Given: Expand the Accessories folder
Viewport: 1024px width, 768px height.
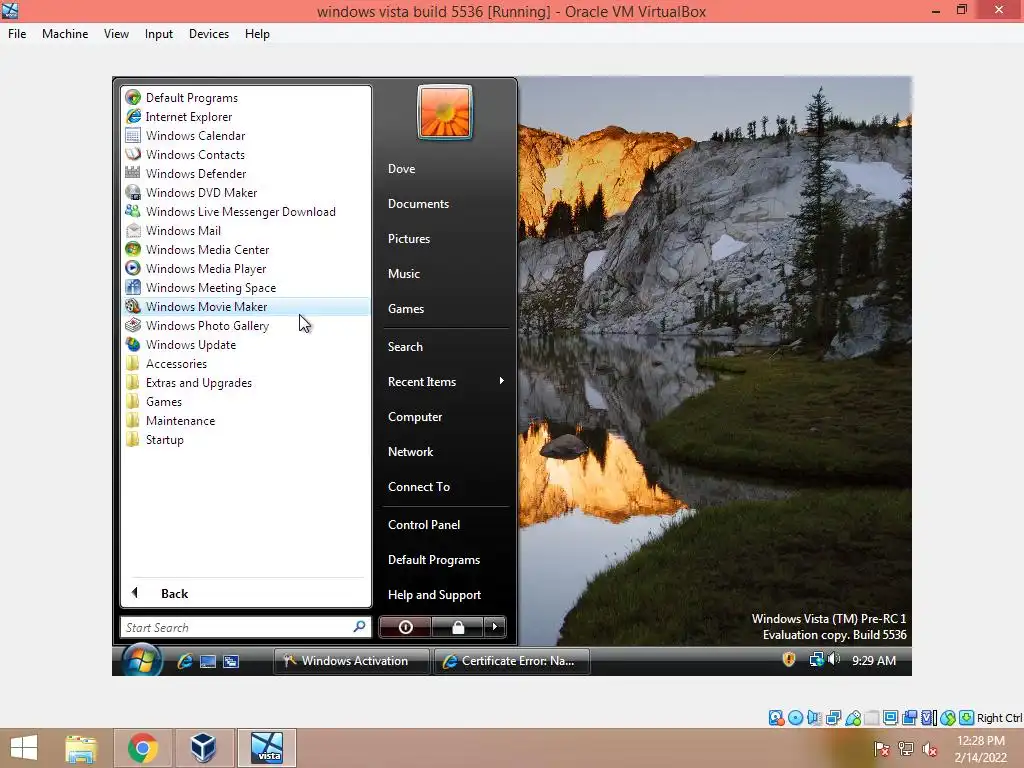Looking at the screenshot, I should [x=246, y=363].
